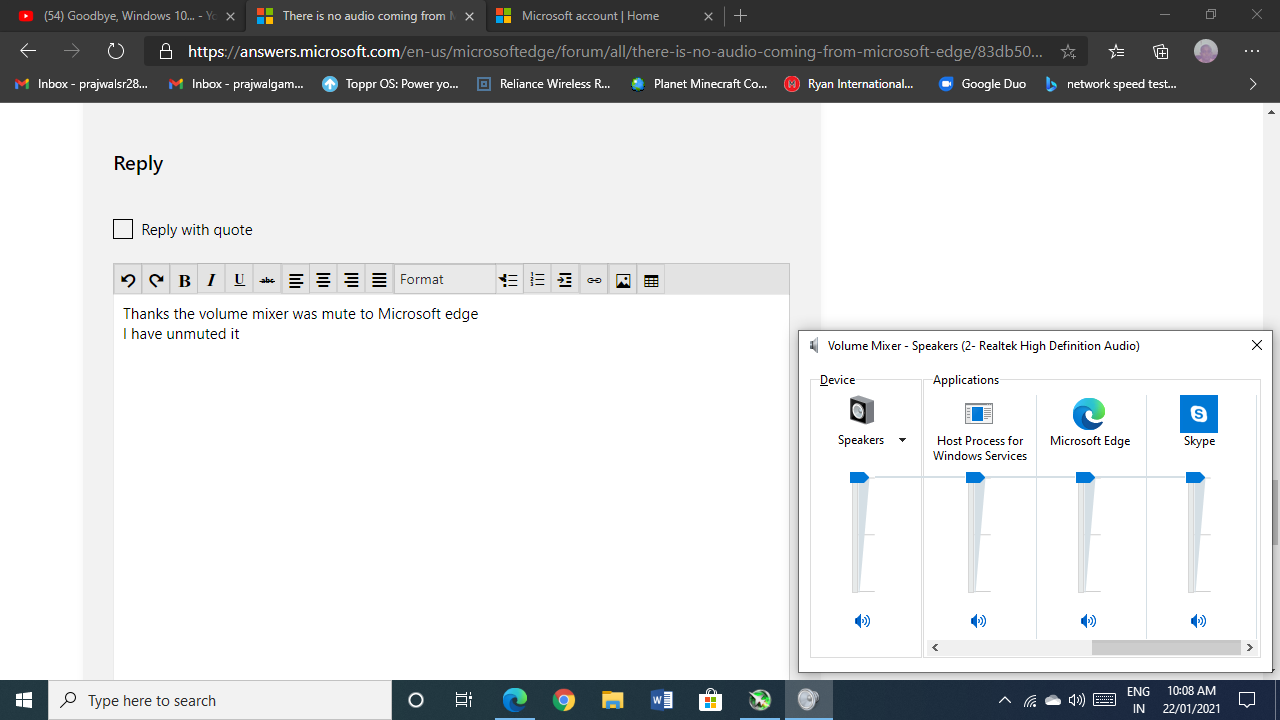Add this page to favorites with the star
1280x720 pixels.
[x=1068, y=51]
